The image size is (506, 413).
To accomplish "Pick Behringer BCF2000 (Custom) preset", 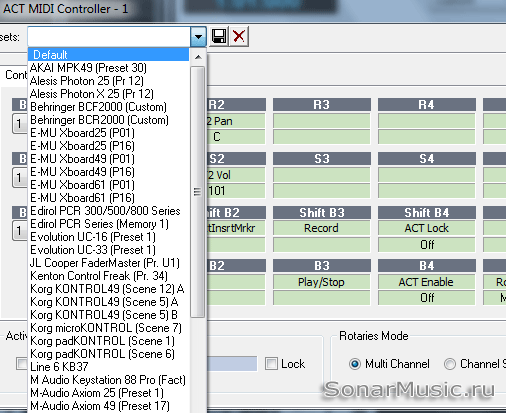I will click(x=108, y=107).
